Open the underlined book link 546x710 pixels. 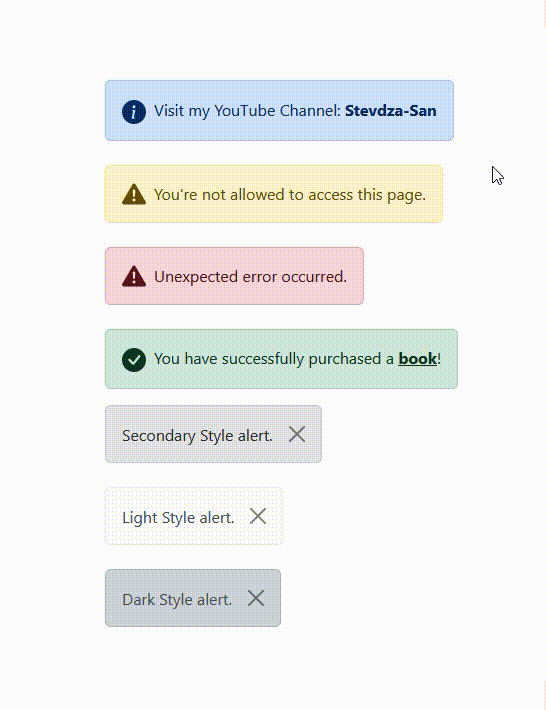(417, 359)
